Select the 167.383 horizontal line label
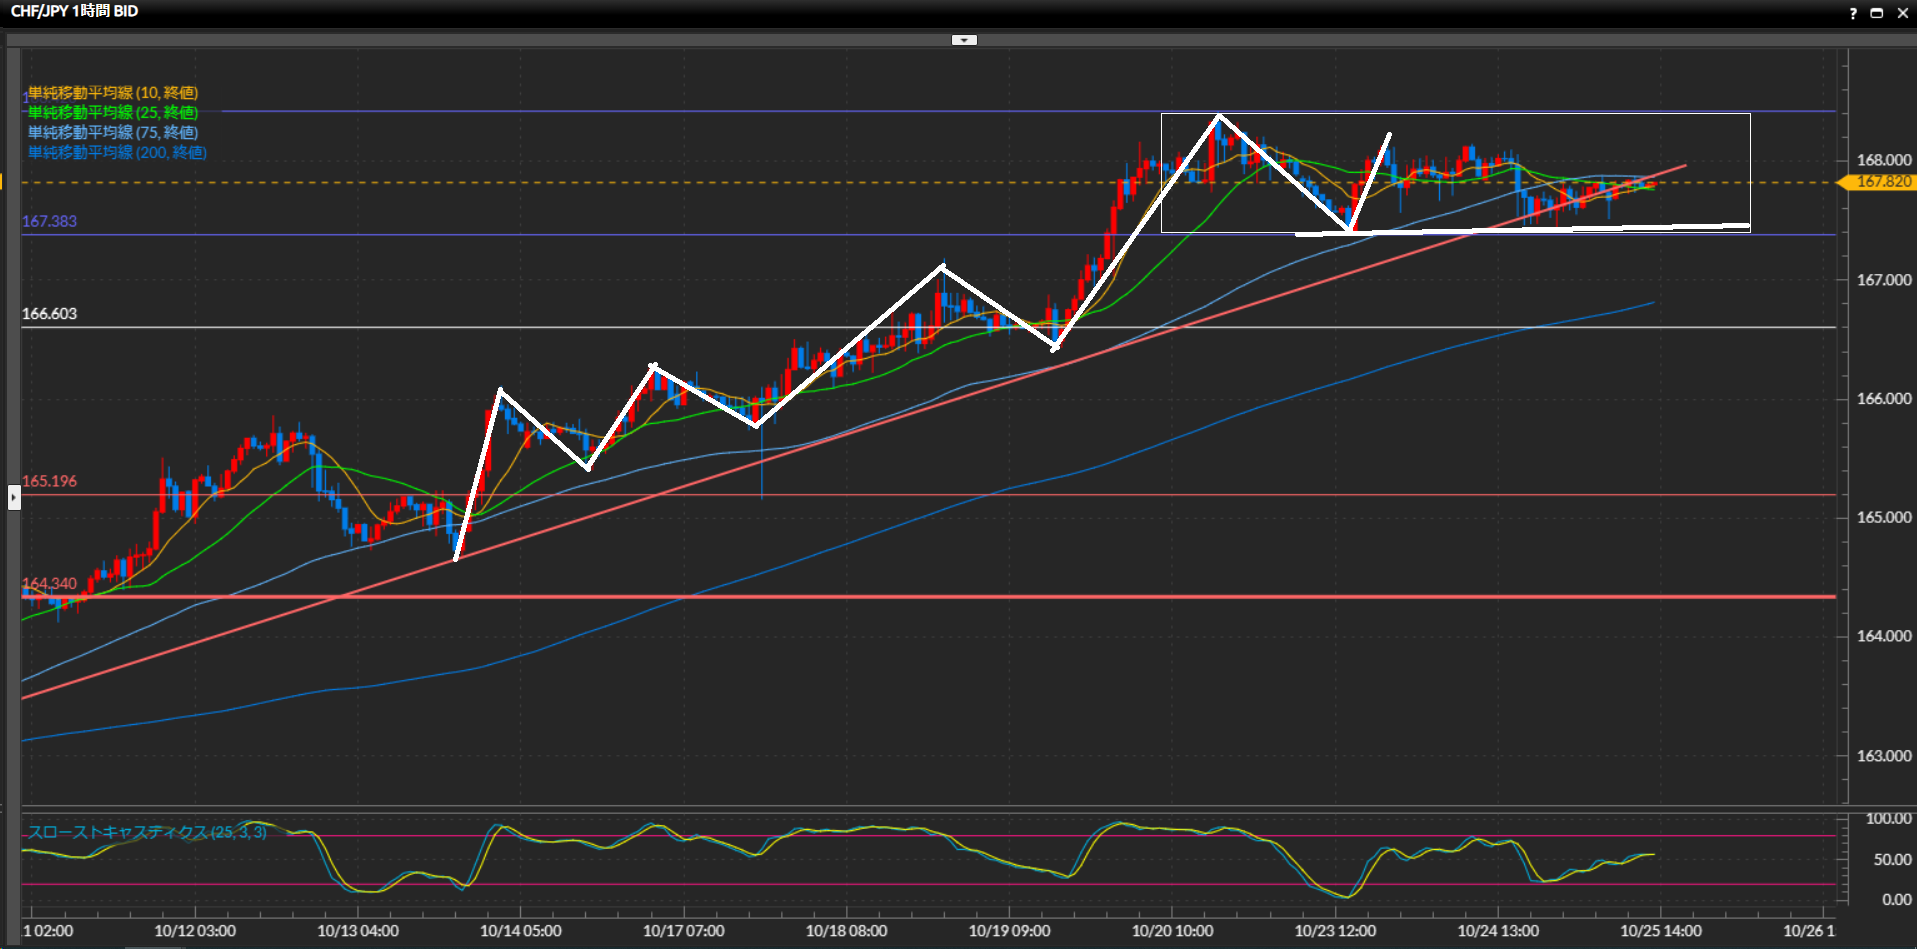Viewport: 1917px width, 949px height. click(x=49, y=221)
